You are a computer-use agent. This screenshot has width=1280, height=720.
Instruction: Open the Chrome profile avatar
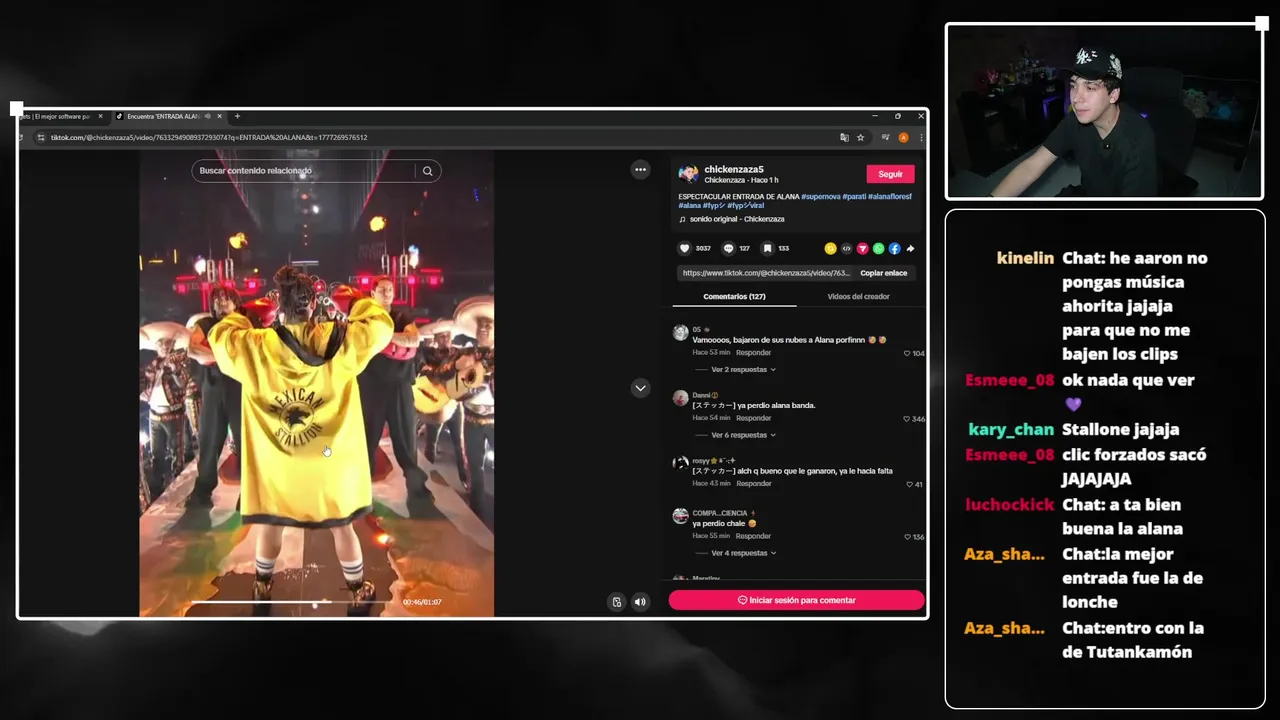click(903, 138)
